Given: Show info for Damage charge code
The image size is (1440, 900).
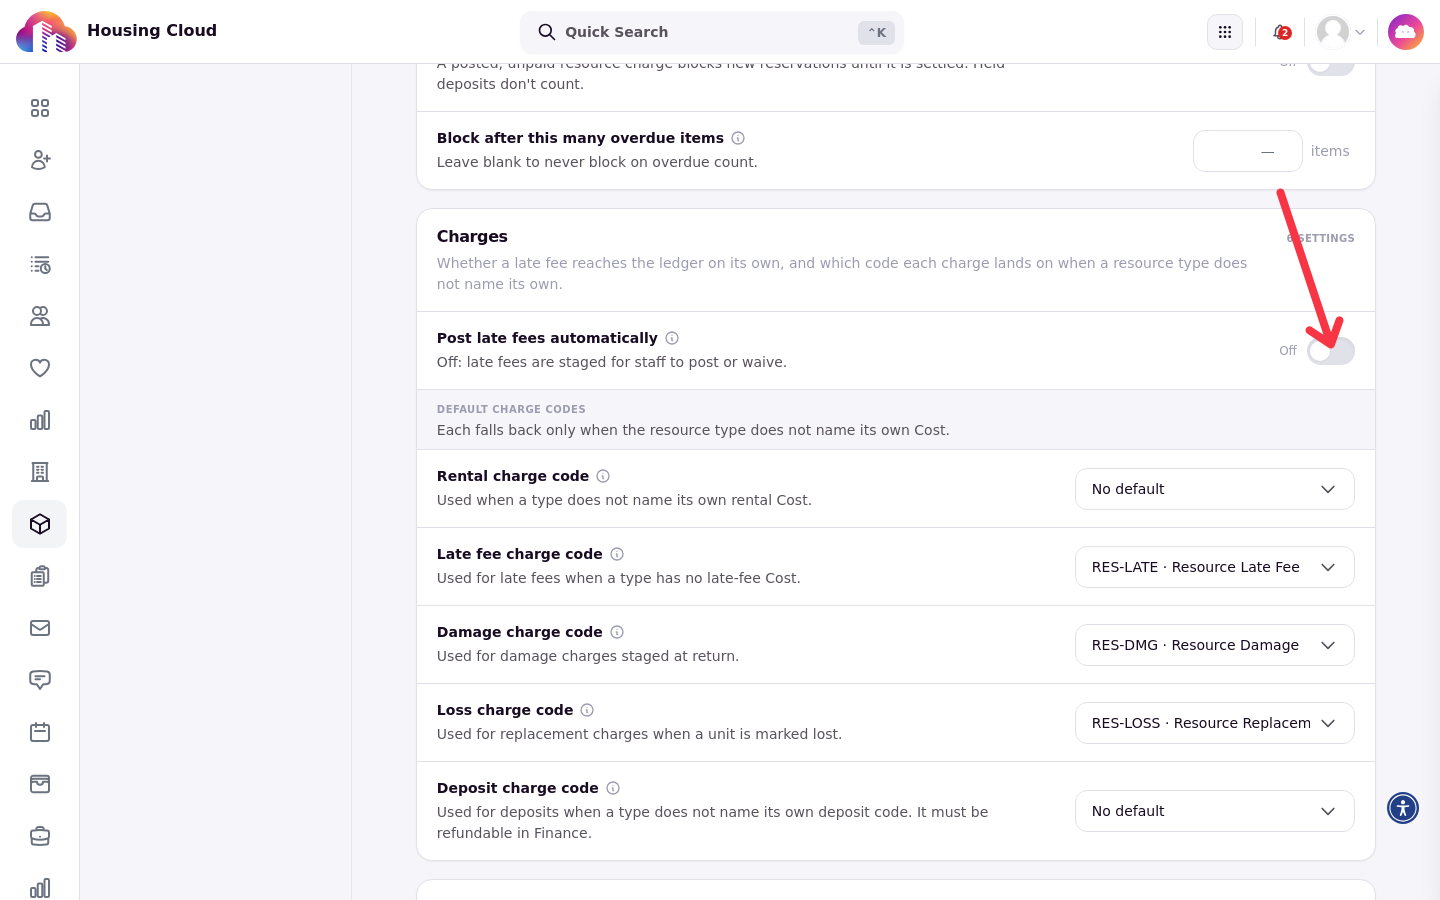Looking at the screenshot, I should click(617, 632).
